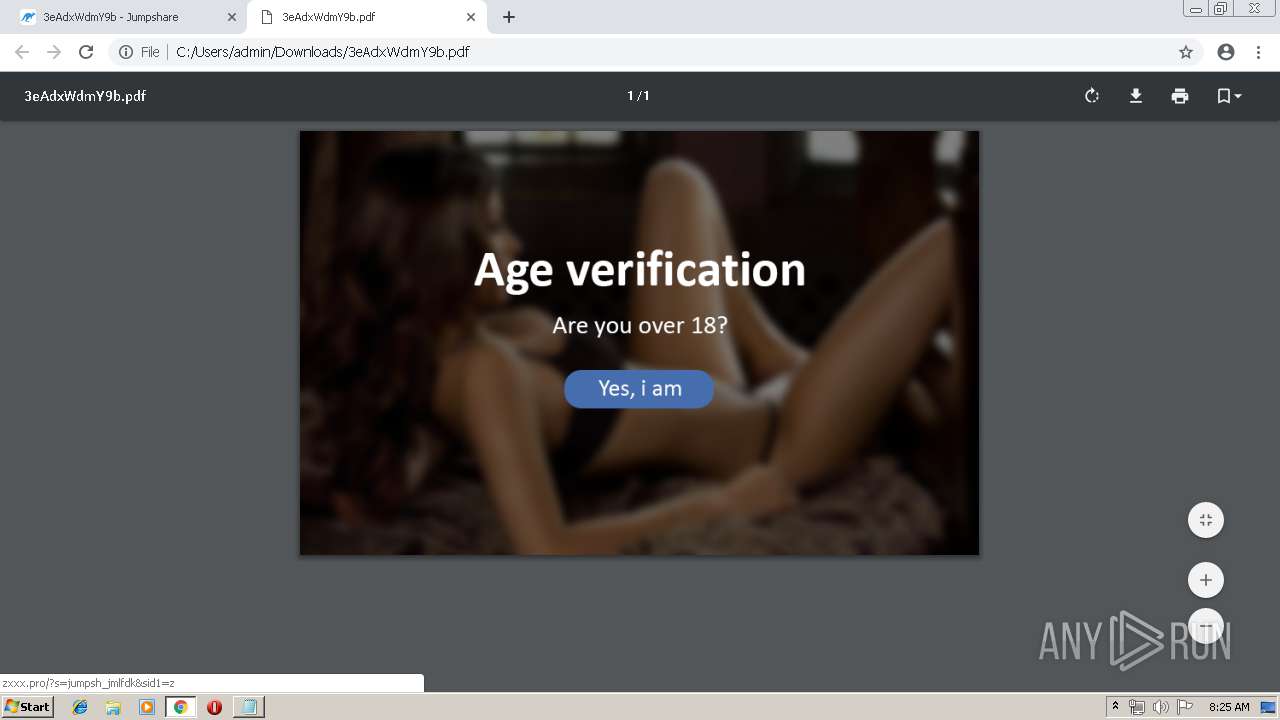Open Opera from the taskbar
This screenshot has width=1280, height=720.
coord(214,707)
